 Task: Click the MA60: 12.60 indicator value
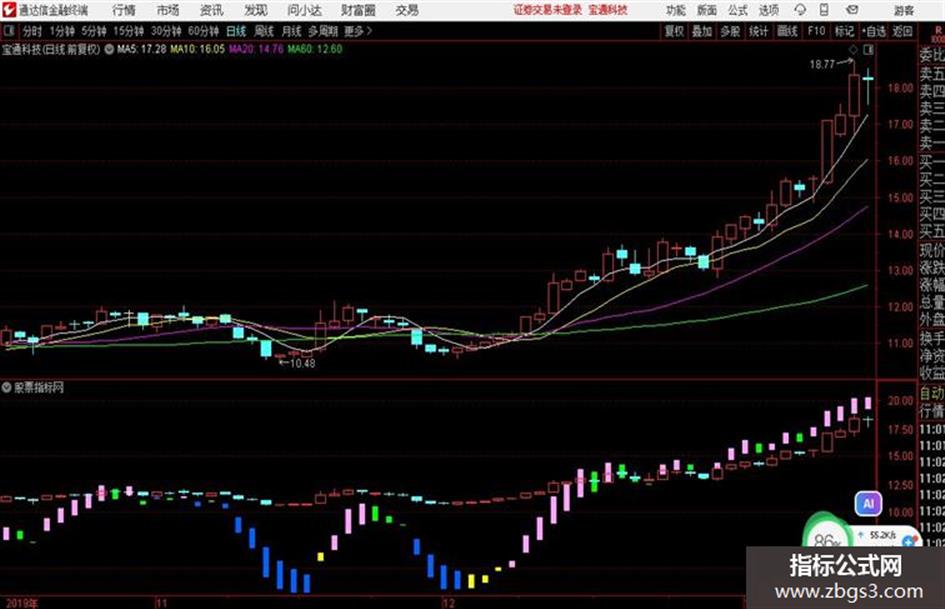315,49
